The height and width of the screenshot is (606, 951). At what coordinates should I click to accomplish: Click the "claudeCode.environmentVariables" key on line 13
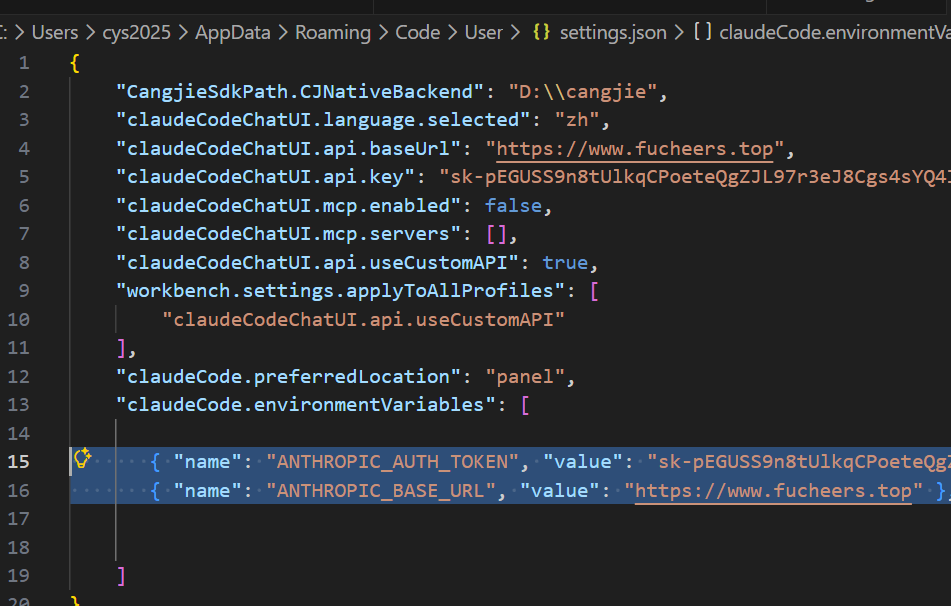[x=306, y=405]
